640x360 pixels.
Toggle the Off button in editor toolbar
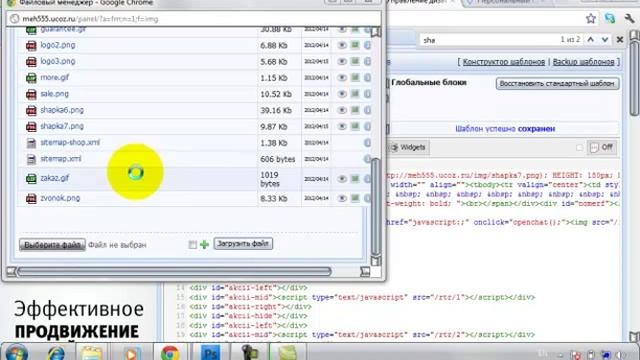602,147
